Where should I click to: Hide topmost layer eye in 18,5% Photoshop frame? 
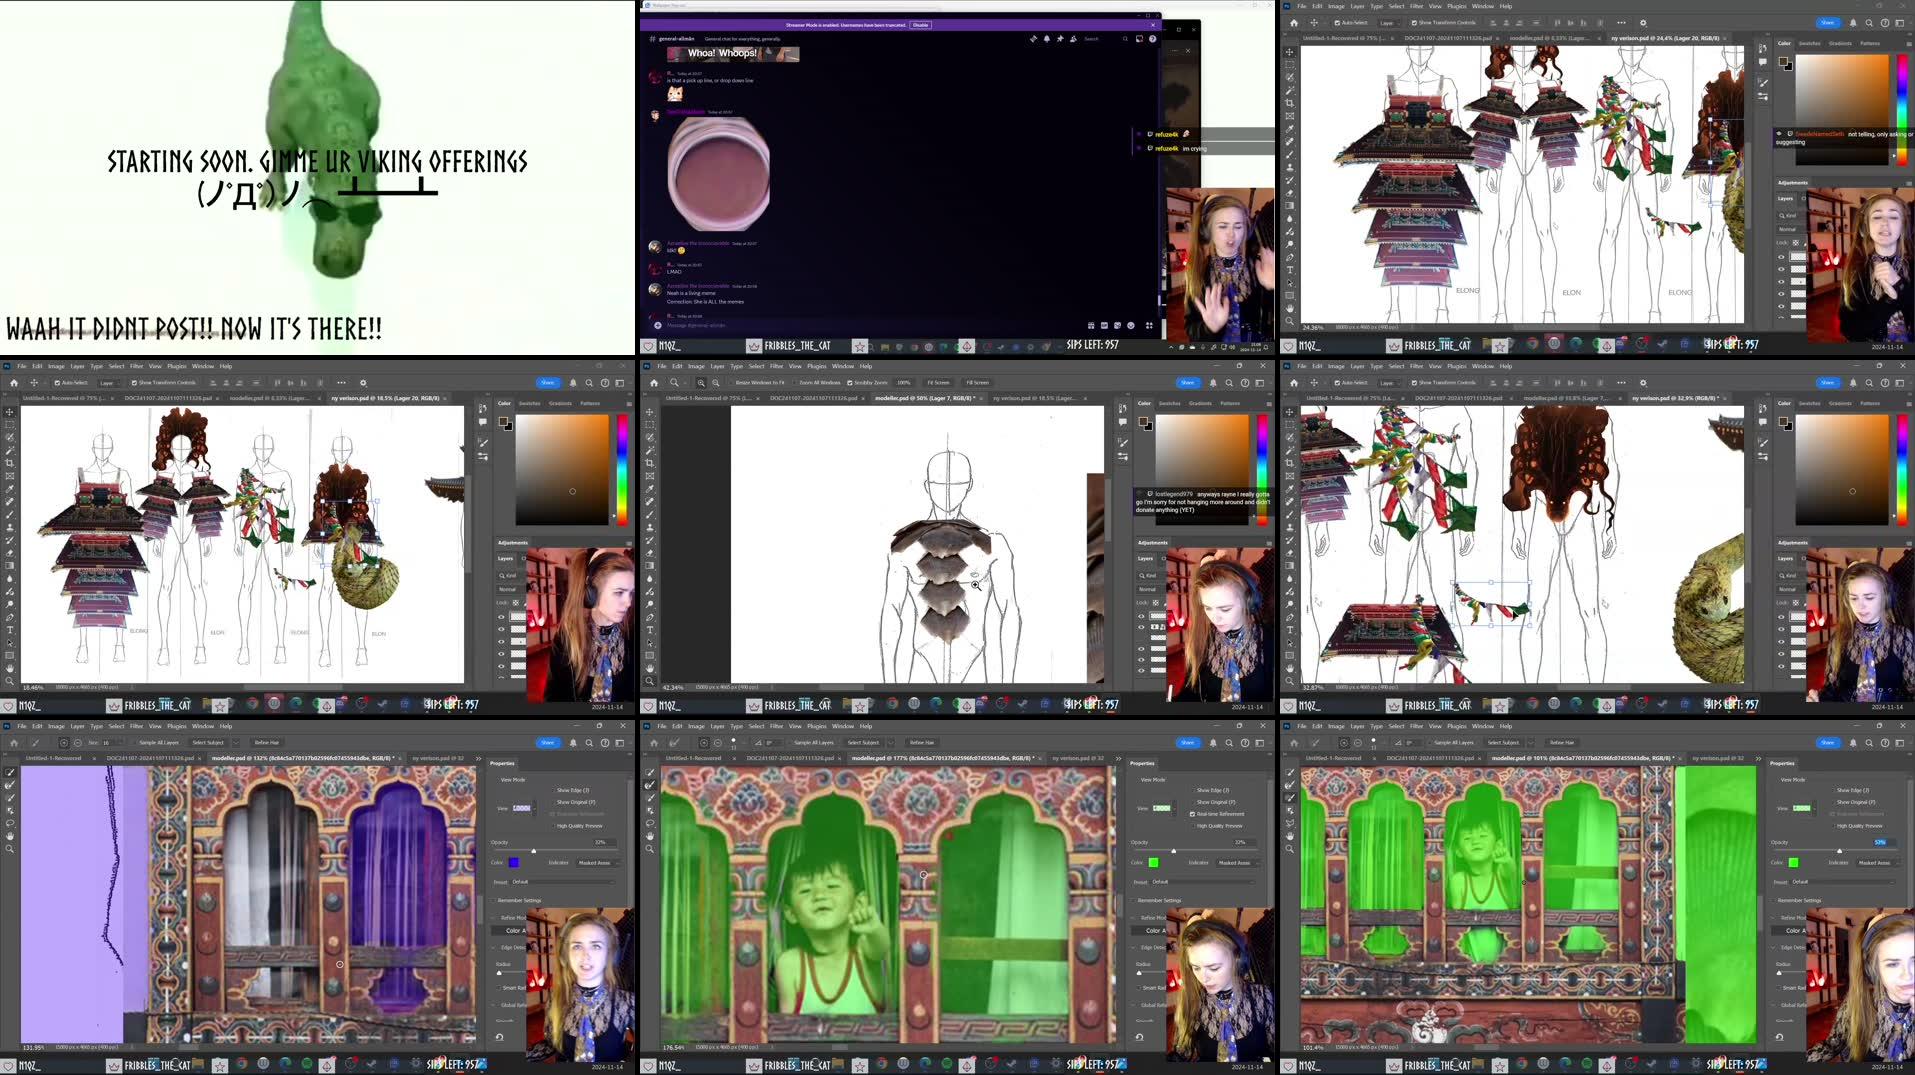point(502,617)
